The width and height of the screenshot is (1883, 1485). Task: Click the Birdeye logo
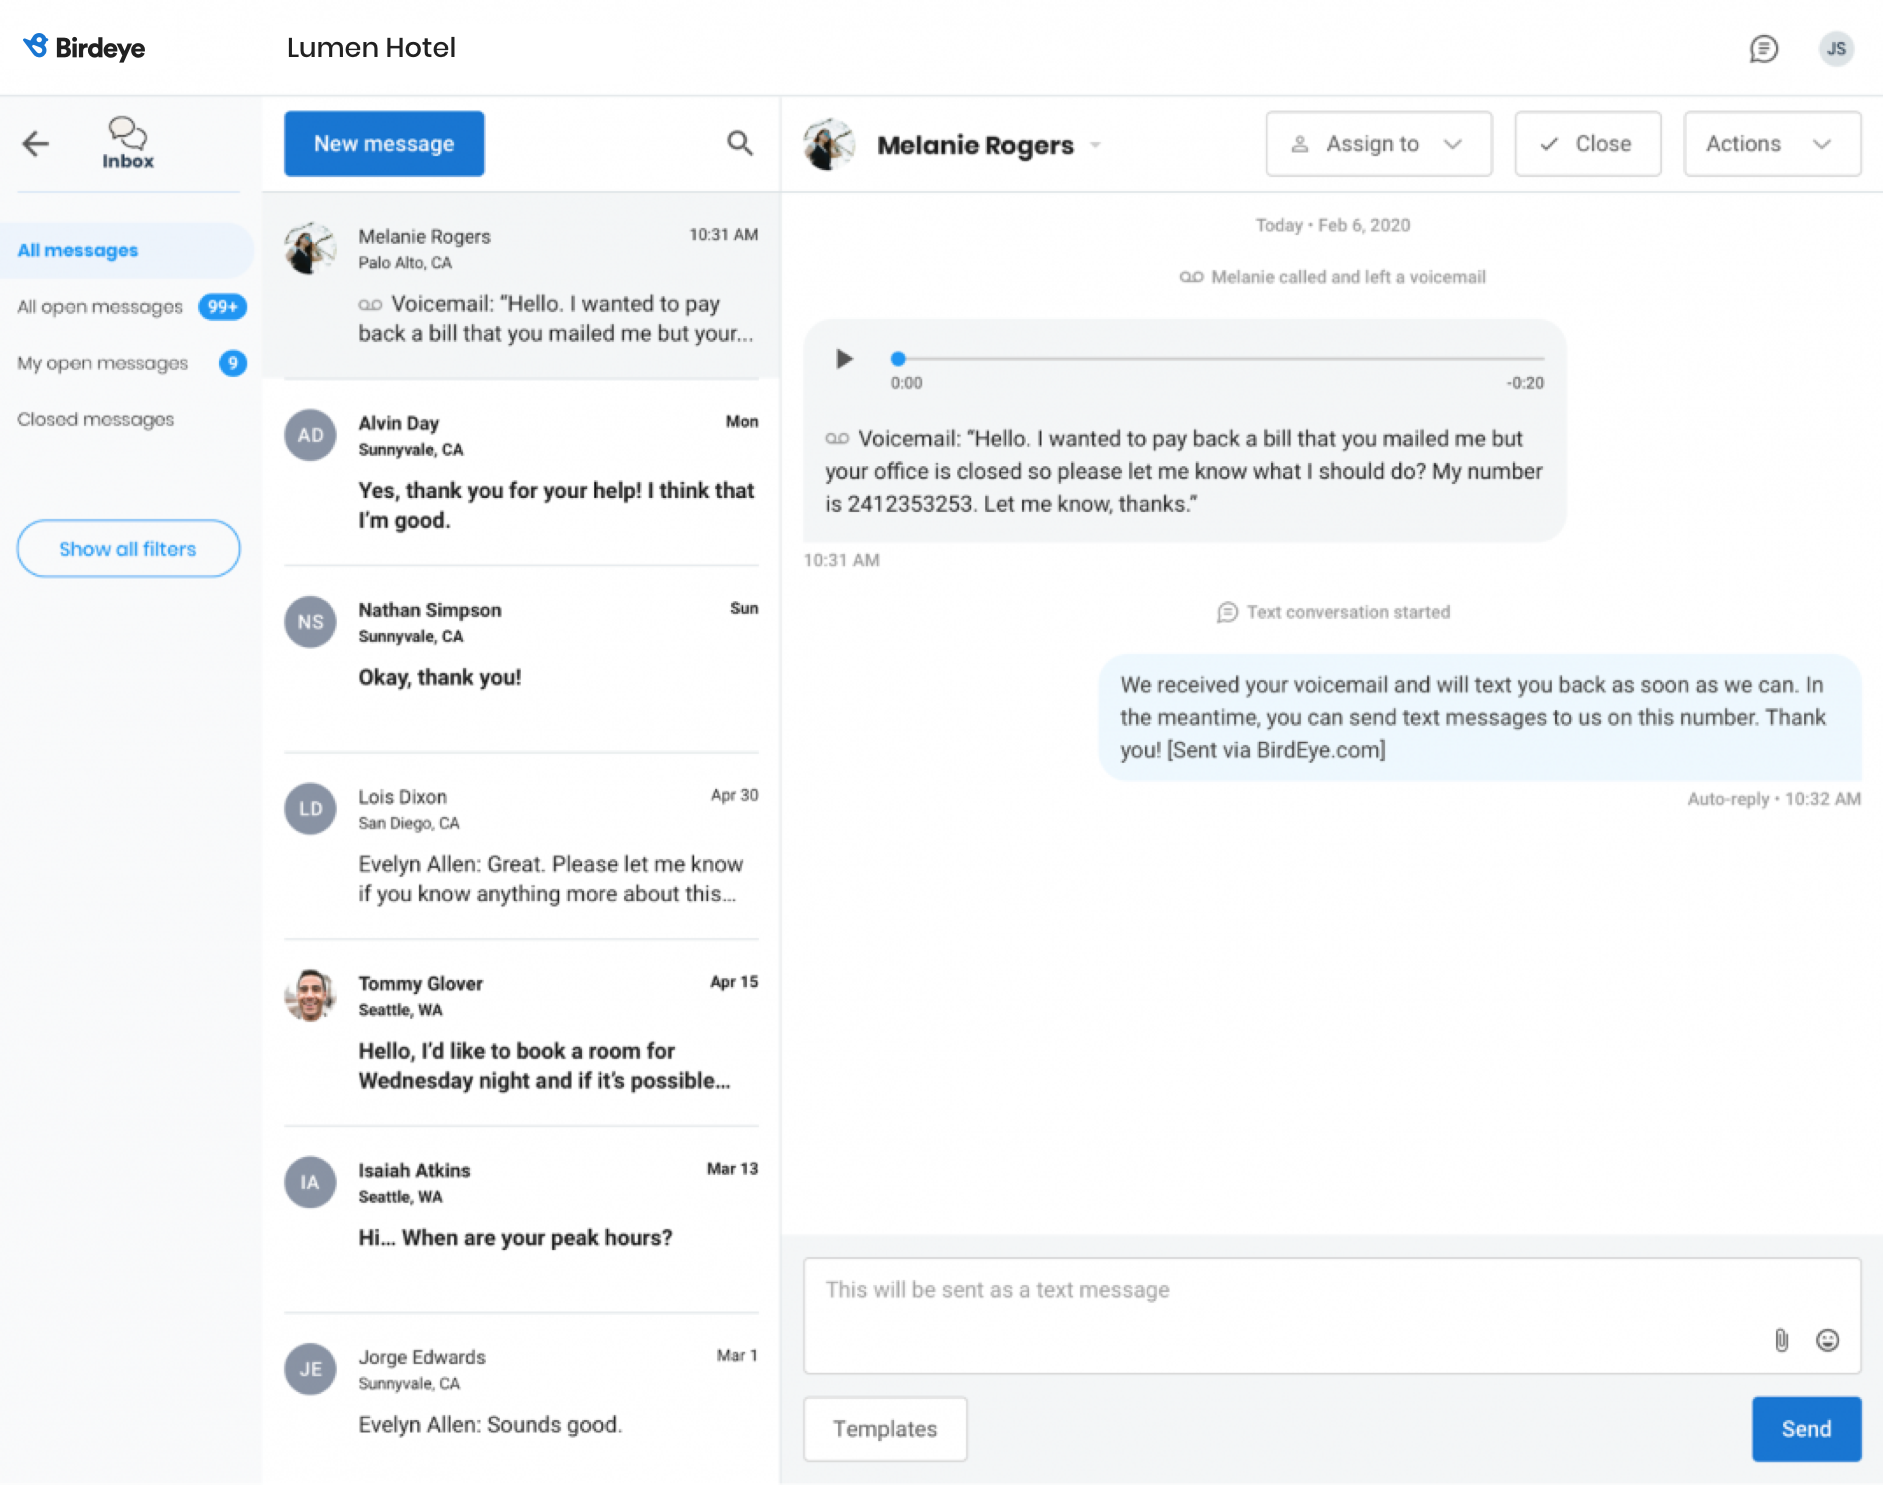[x=84, y=47]
